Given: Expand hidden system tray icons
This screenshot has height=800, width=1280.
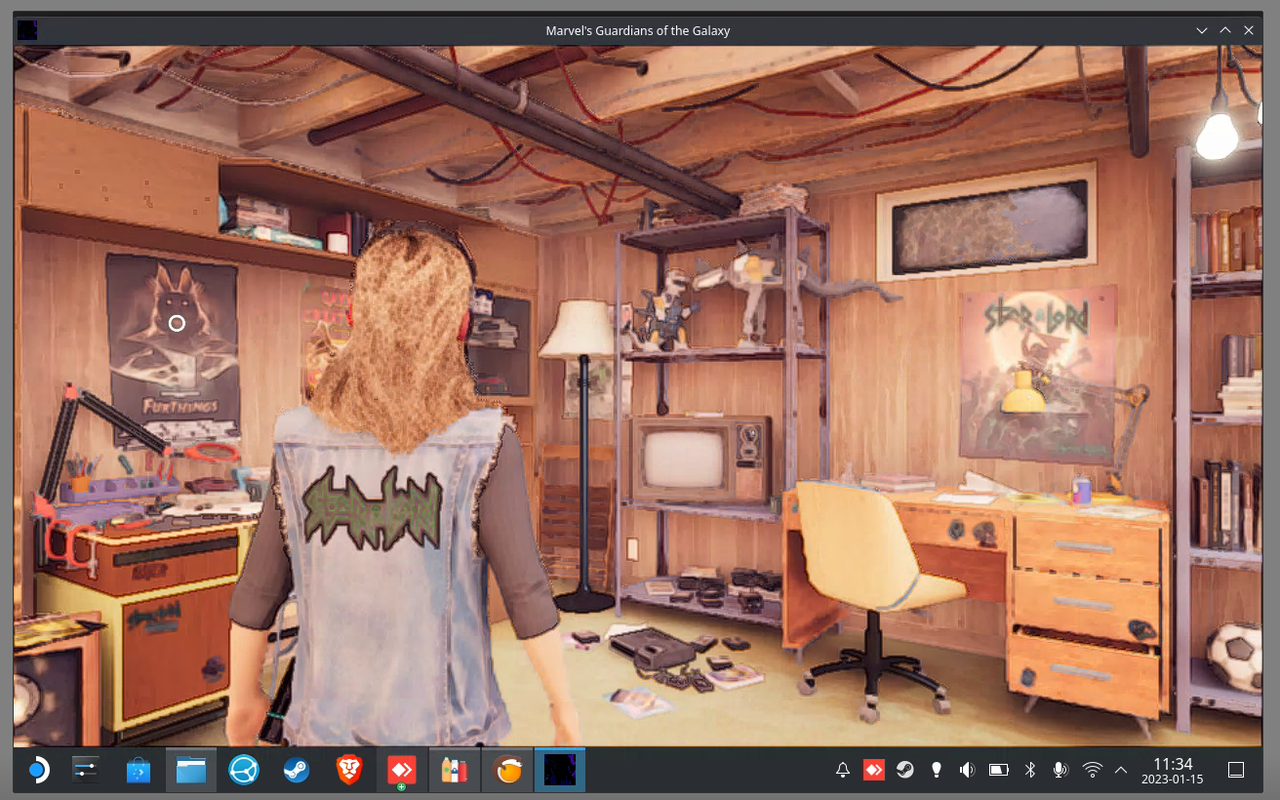Looking at the screenshot, I should tap(1121, 770).
